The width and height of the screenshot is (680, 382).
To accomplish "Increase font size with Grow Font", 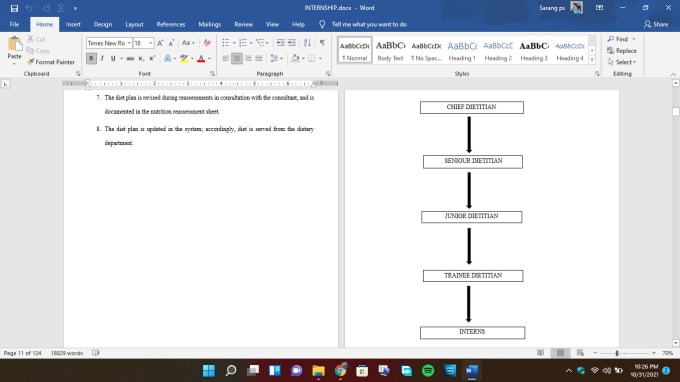I will pos(160,43).
